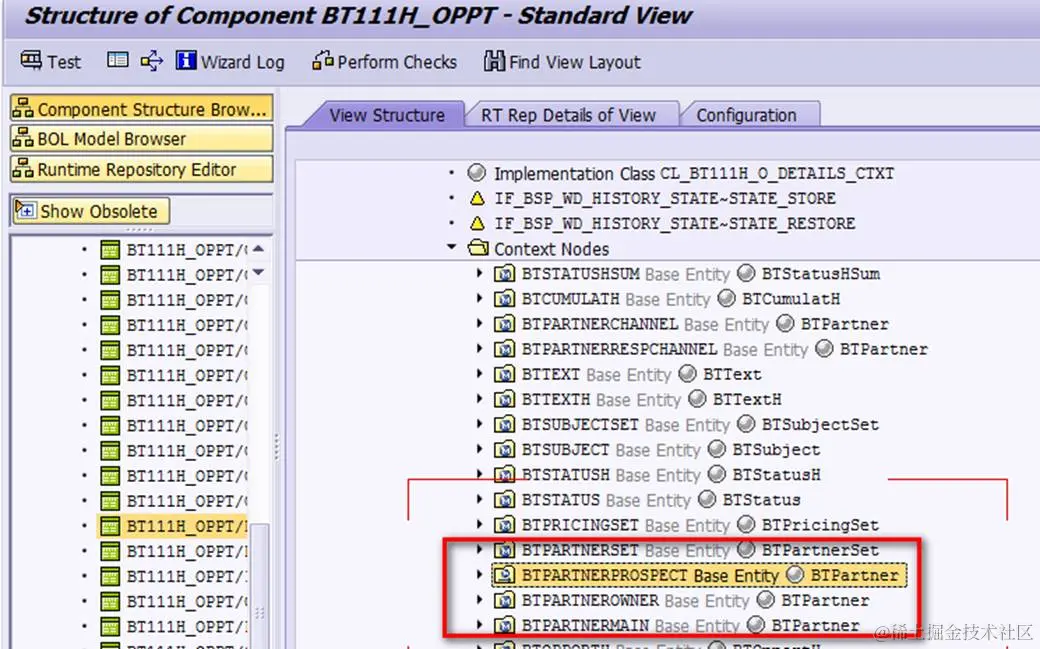1040x649 pixels.
Task: Click the Test toolbar button
Action: [x=50, y=61]
